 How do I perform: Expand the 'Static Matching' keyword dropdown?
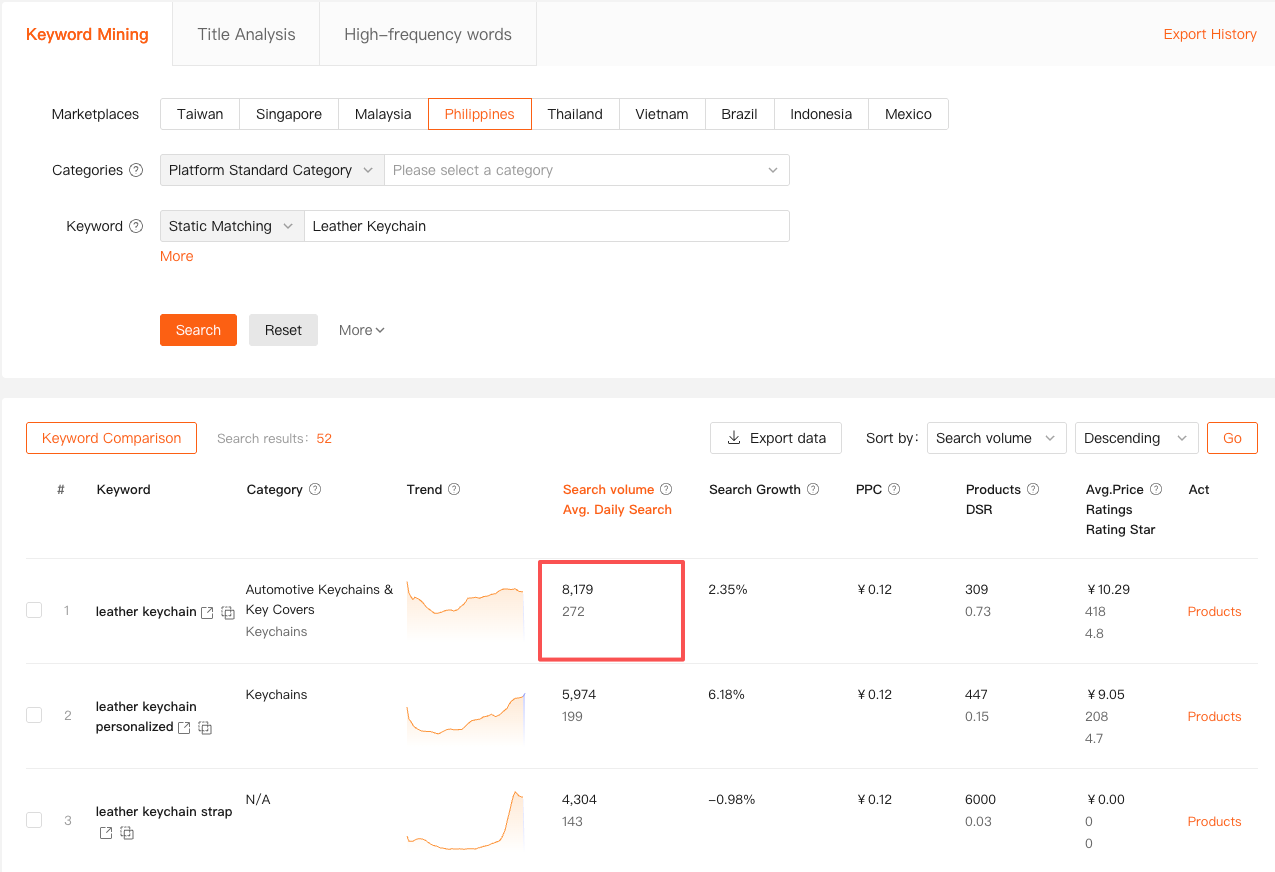tap(231, 226)
